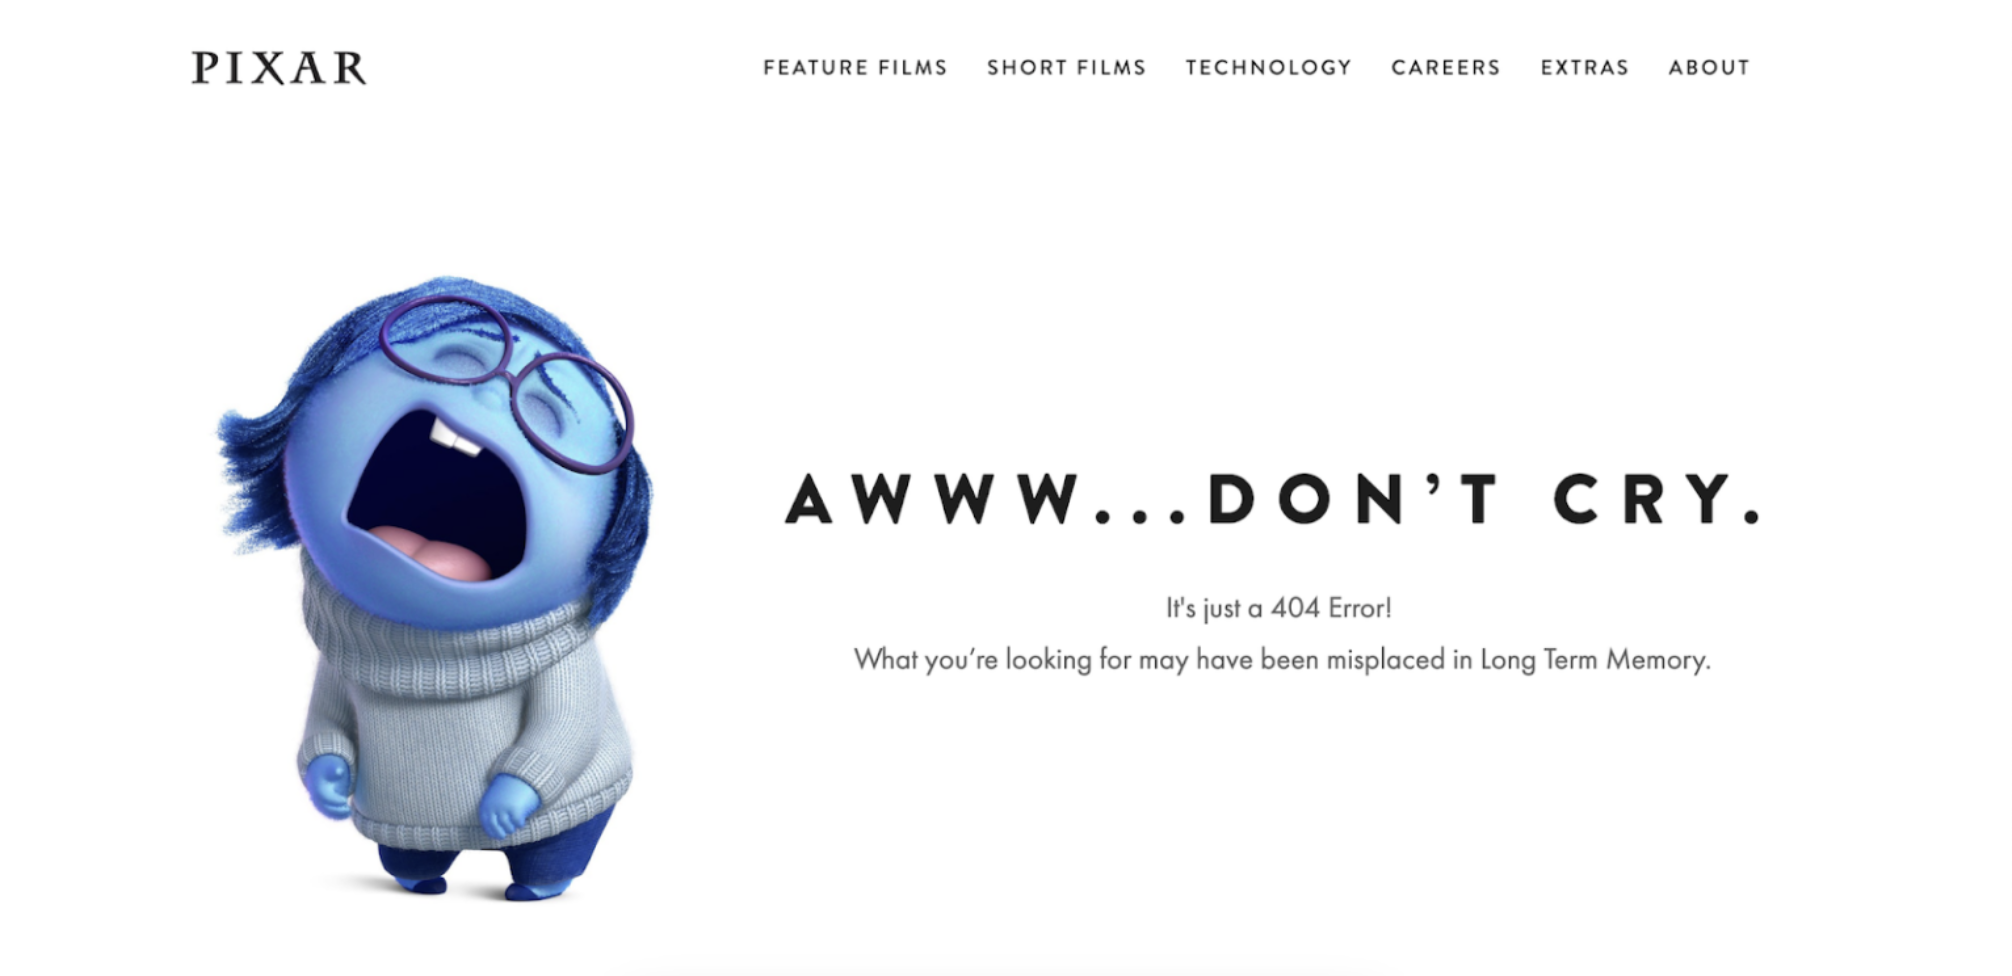This screenshot has height=976, width=2012.
Task: Open the Feature Films menu item
Action: coord(855,67)
